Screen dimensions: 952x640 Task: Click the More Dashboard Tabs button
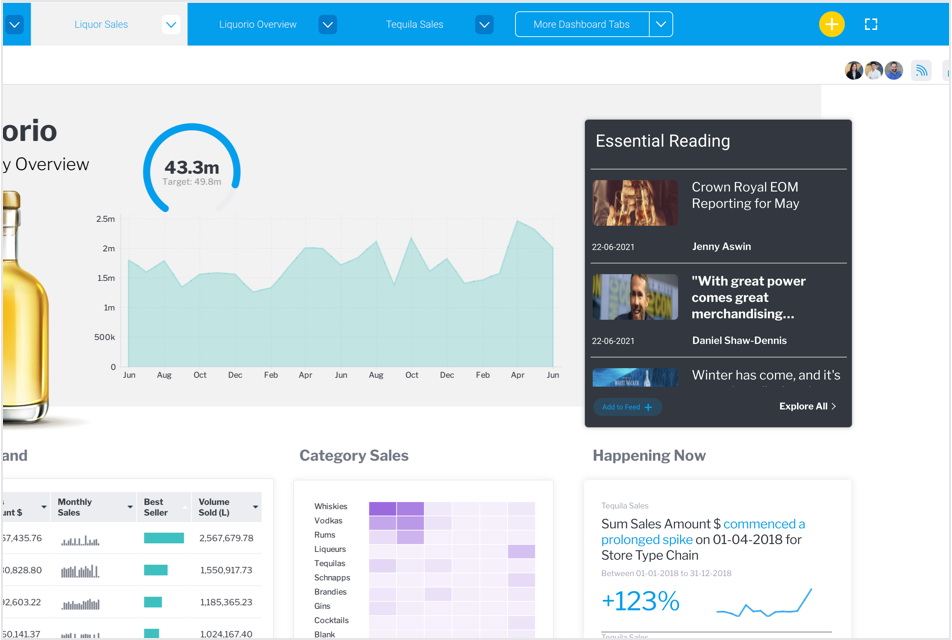[x=582, y=25]
